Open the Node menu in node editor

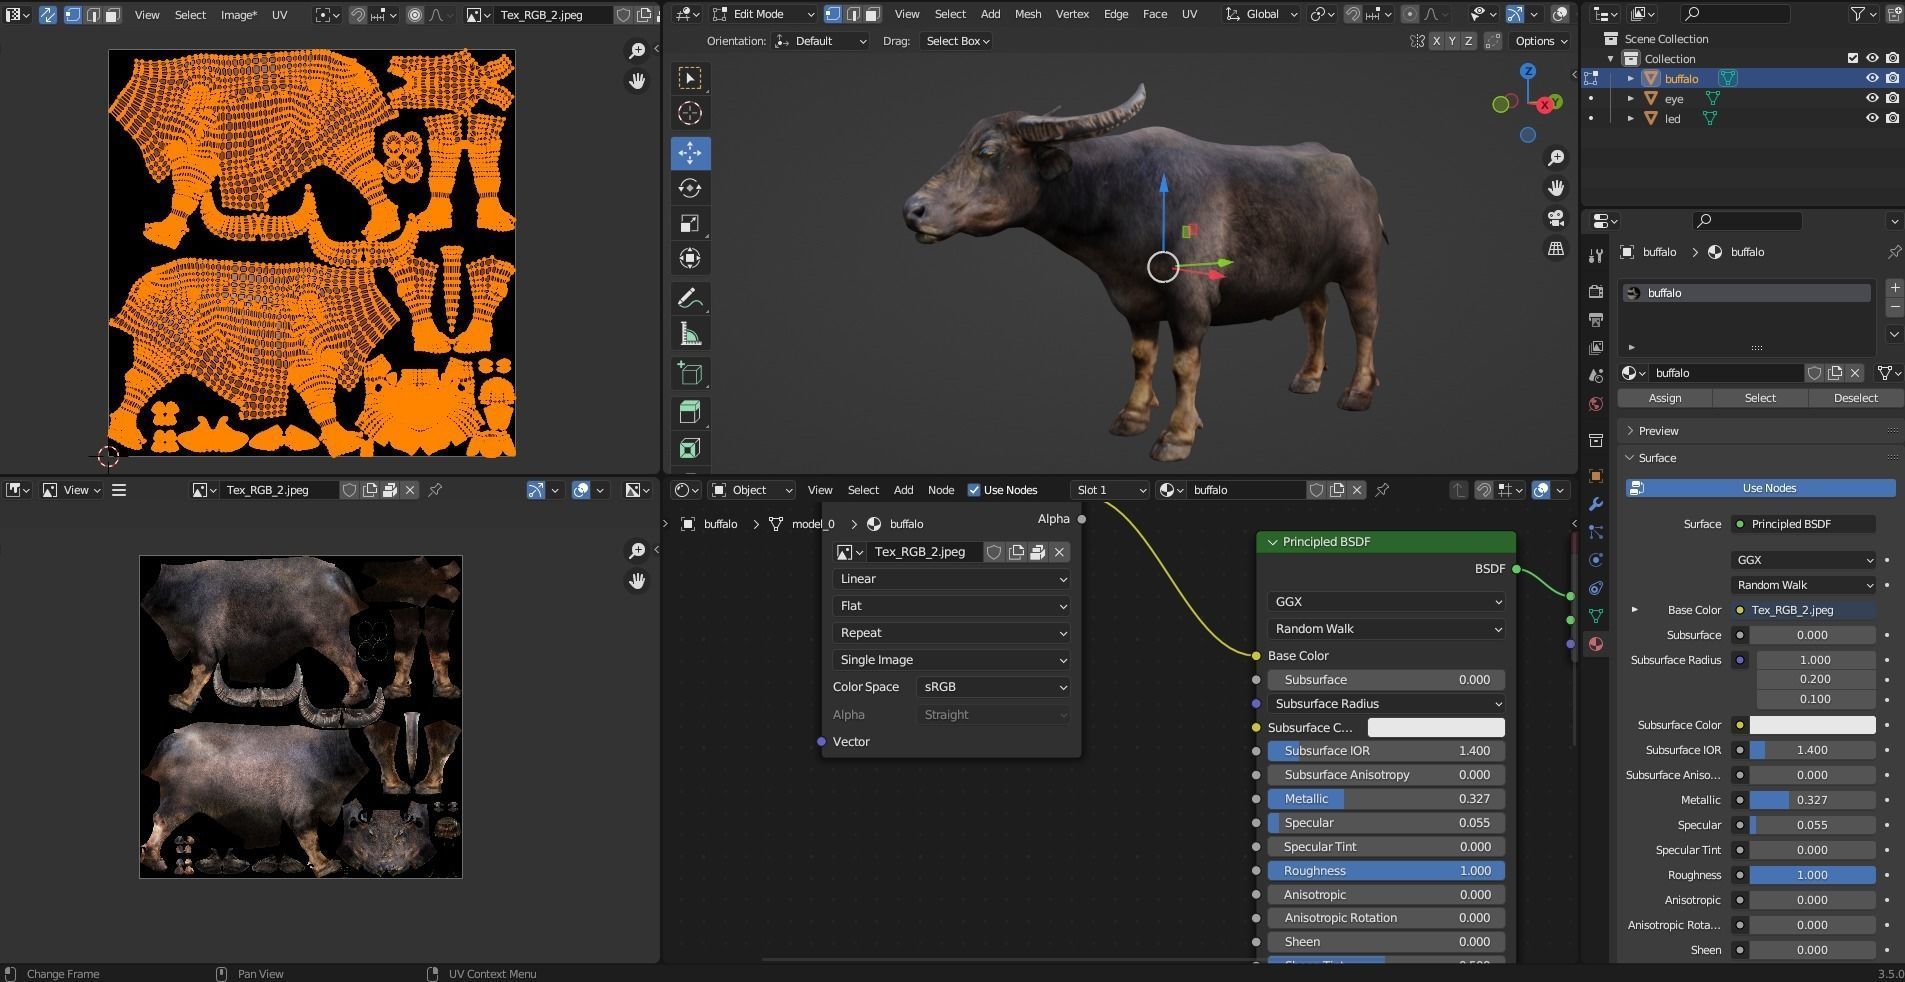tap(940, 490)
